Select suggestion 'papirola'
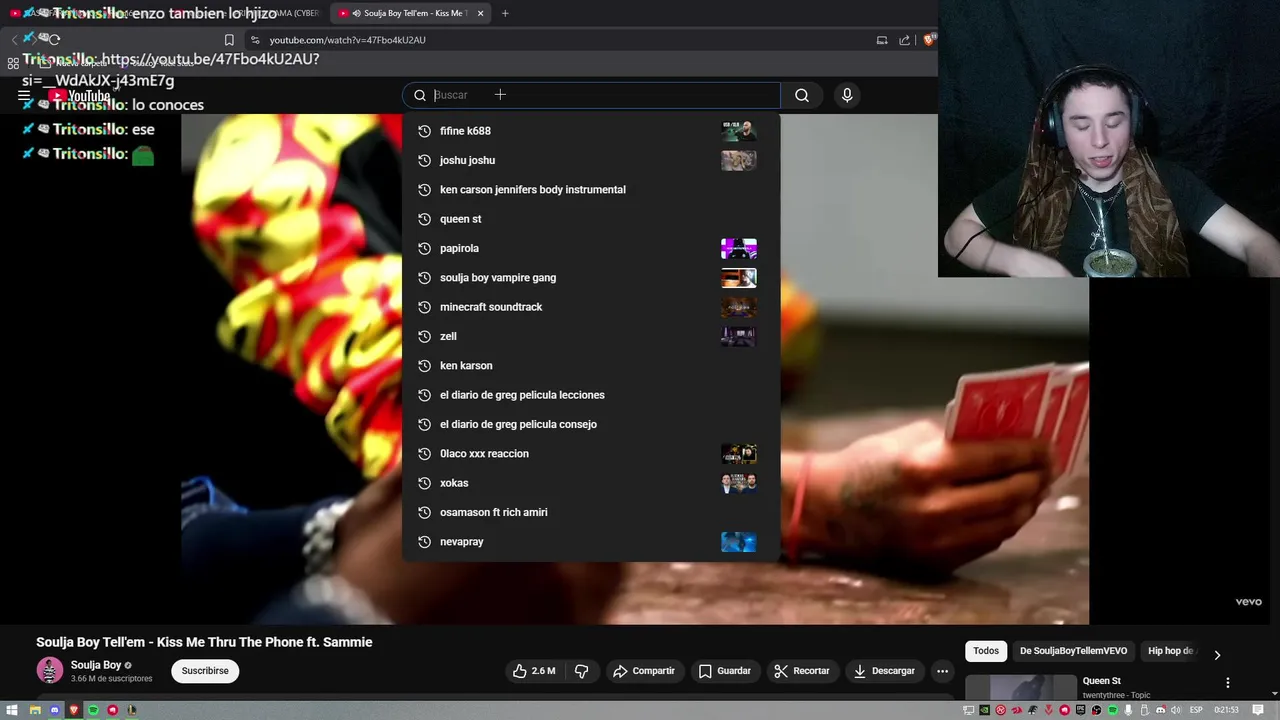The width and height of the screenshot is (1280, 720). (x=591, y=248)
